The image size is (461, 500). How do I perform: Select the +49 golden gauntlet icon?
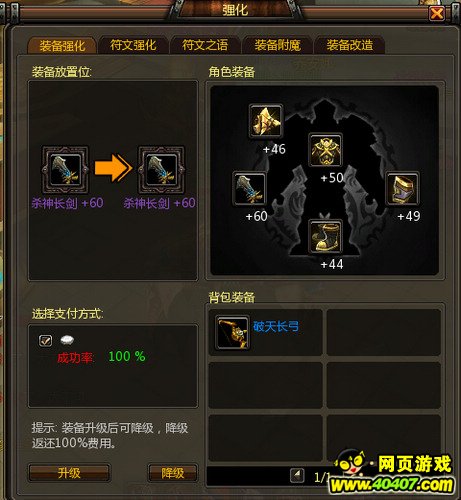coord(403,189)
